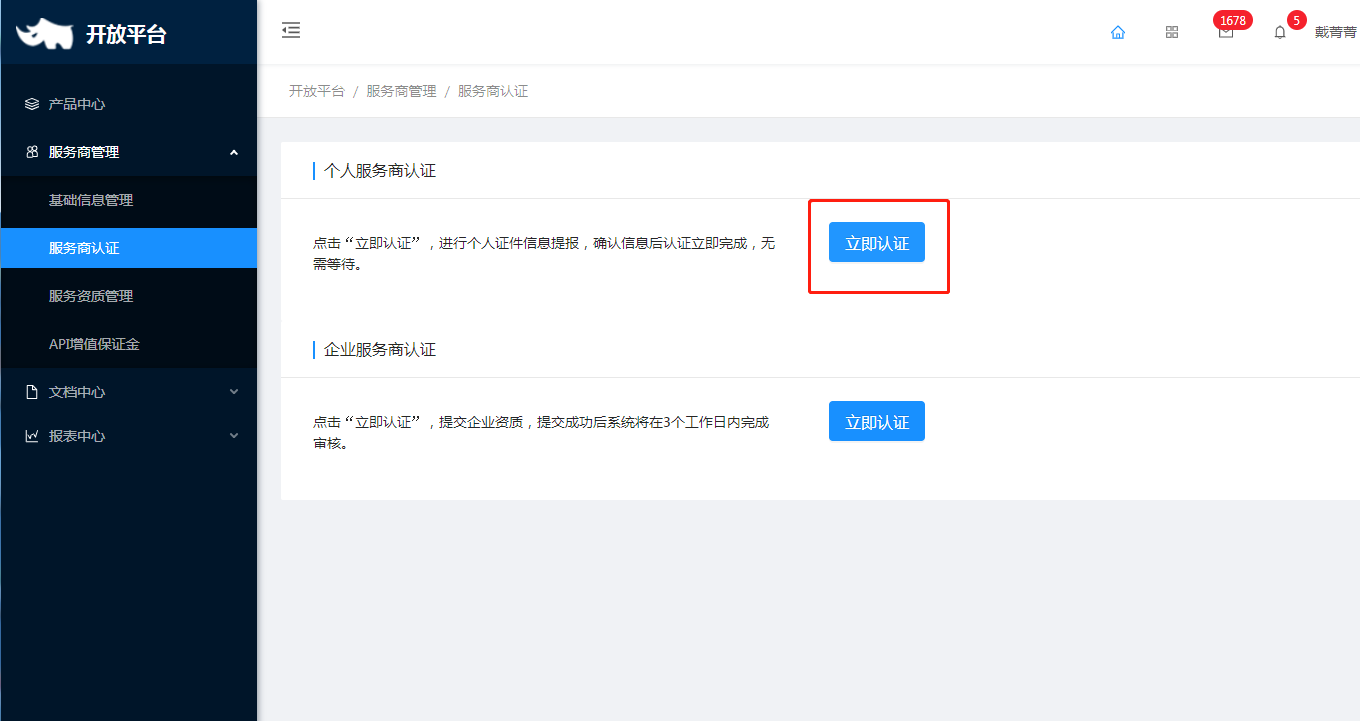Open notifications bell with 5 badge
This screenshot has height=721, width=1360.
pos(1280,32)
